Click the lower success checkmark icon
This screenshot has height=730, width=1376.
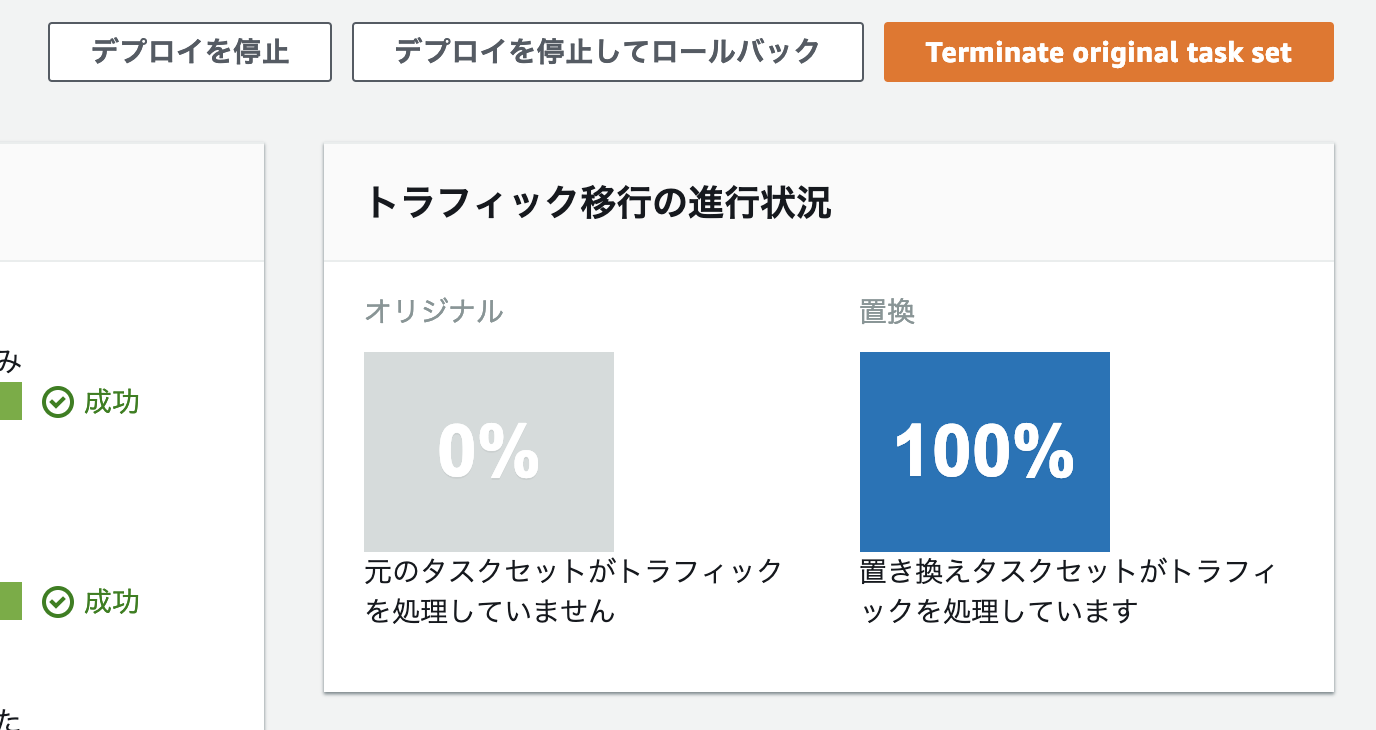point(58,602)
